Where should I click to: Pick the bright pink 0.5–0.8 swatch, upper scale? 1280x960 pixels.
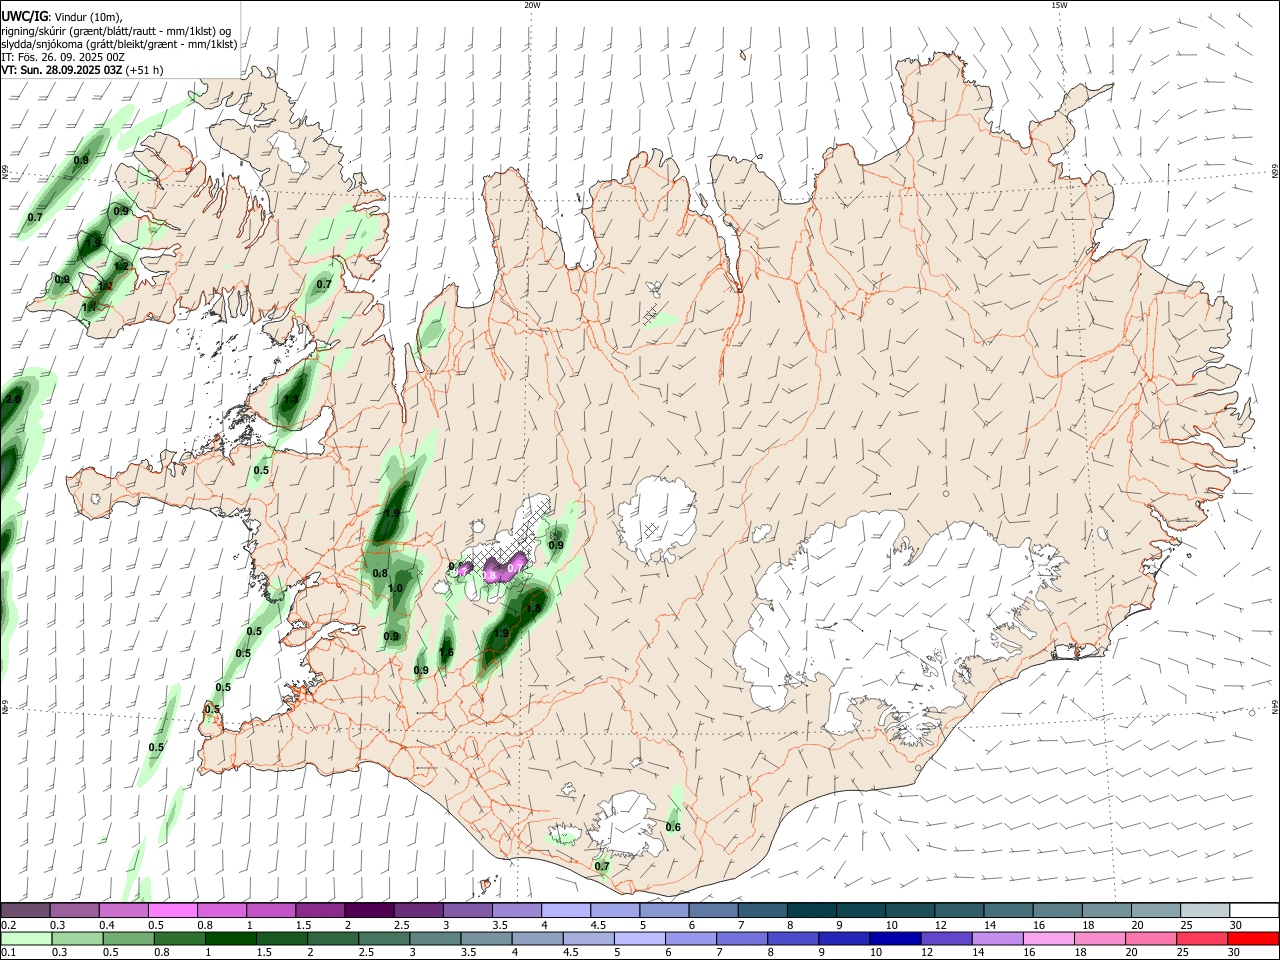tap(172, 910)
